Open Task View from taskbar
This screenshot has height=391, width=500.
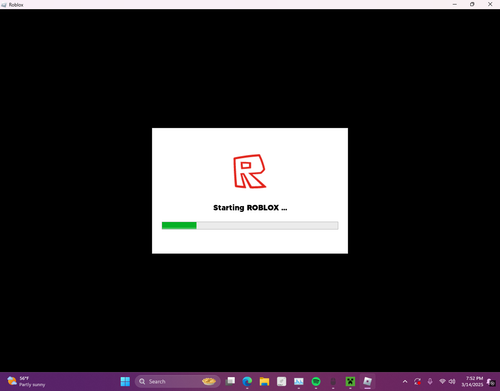tap(230, 381)
